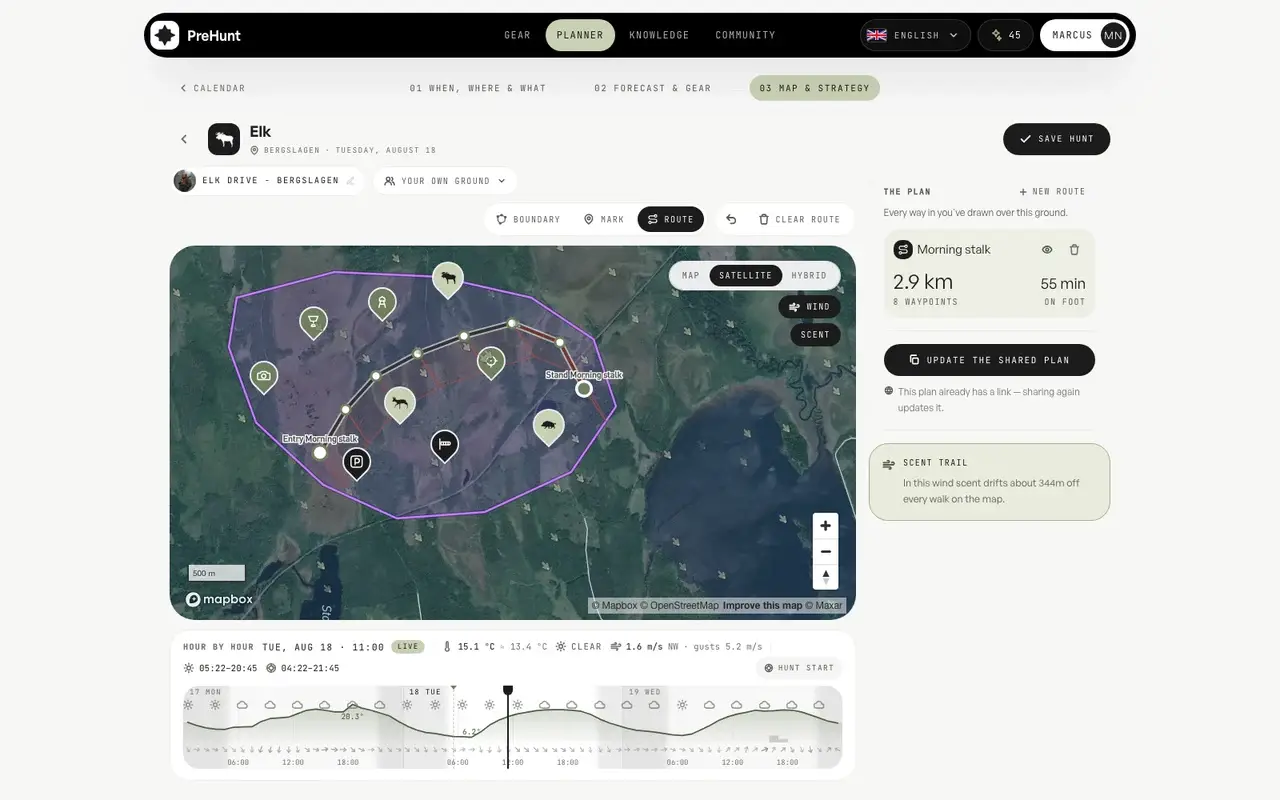Switch basemap to Satellite view
The width and height of the screenshot is (1280, 800).
746,276
